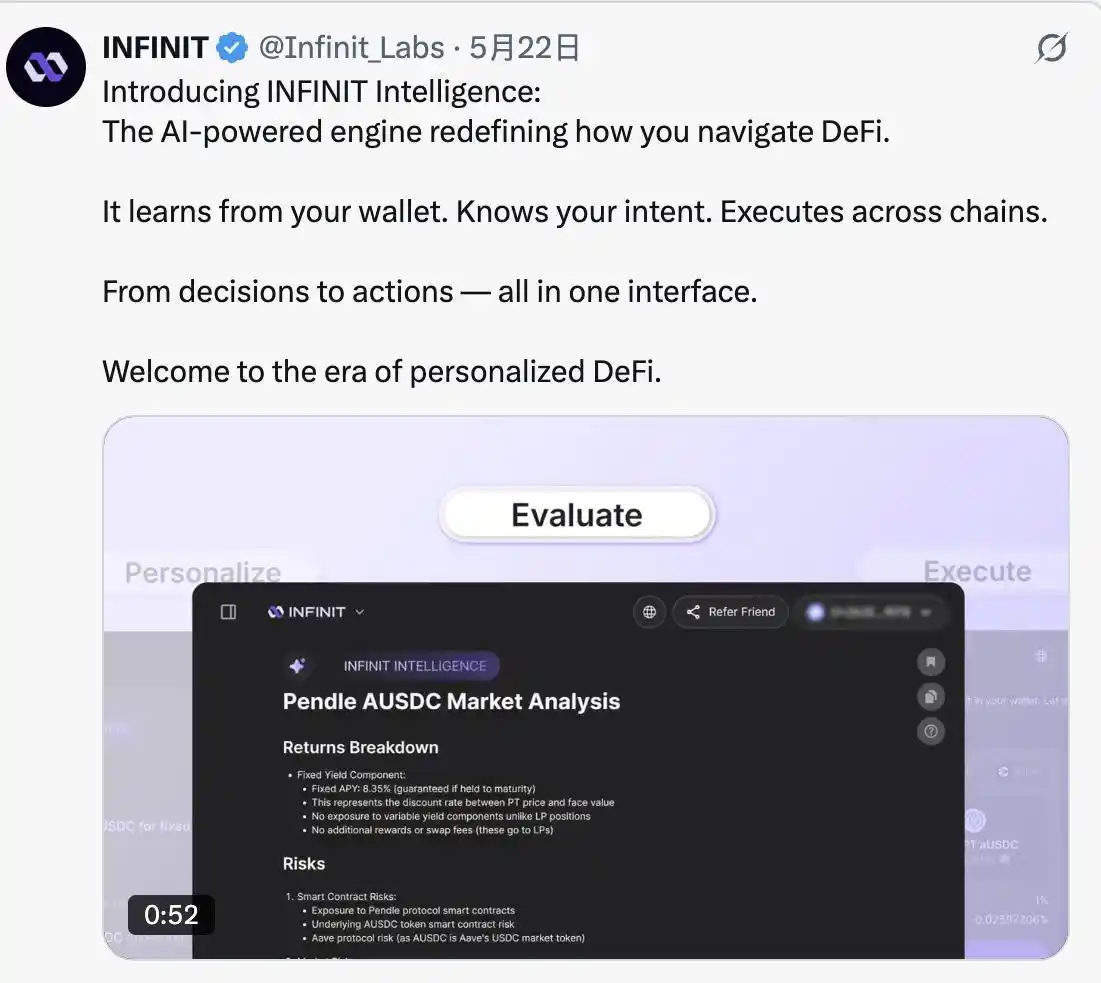Open the 5月22日 tweet date link
Viewport: 1101px width, 983px height.
click(x=525, y=48)
